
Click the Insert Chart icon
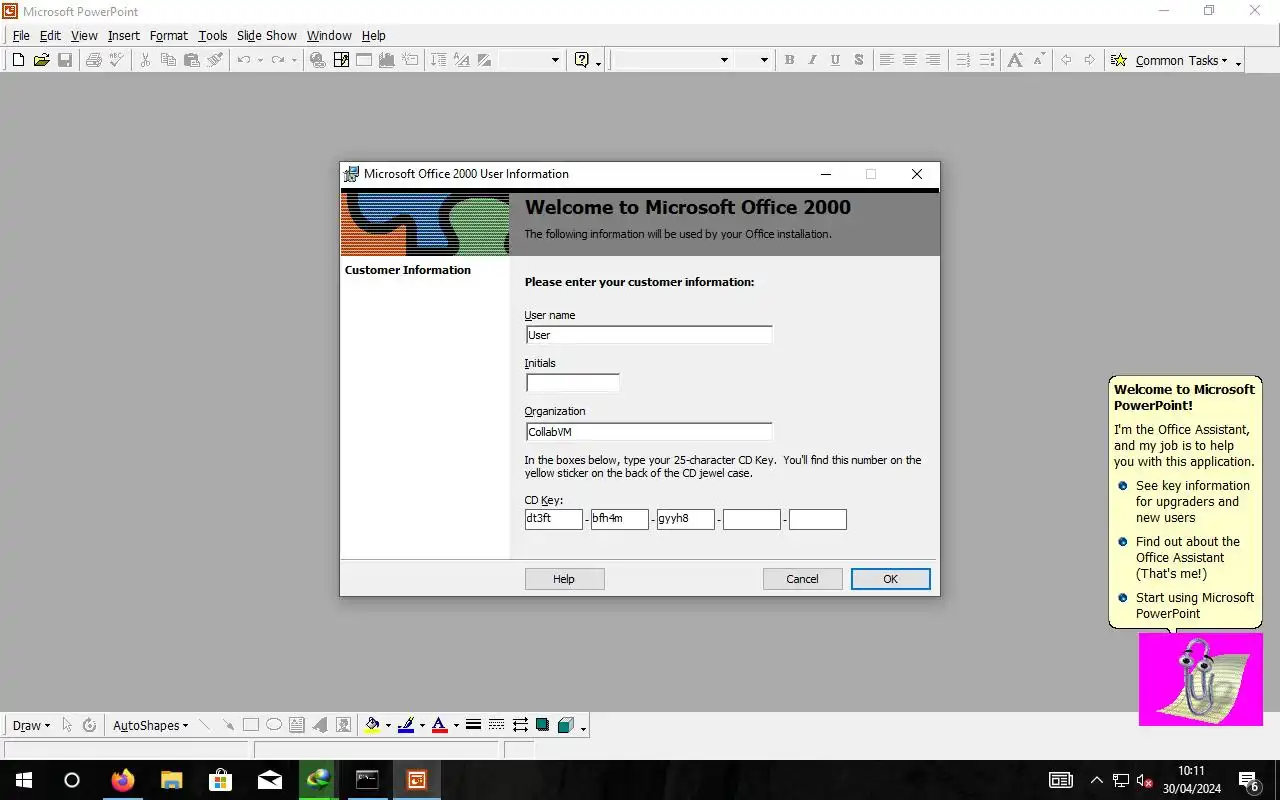click(387, 60)
